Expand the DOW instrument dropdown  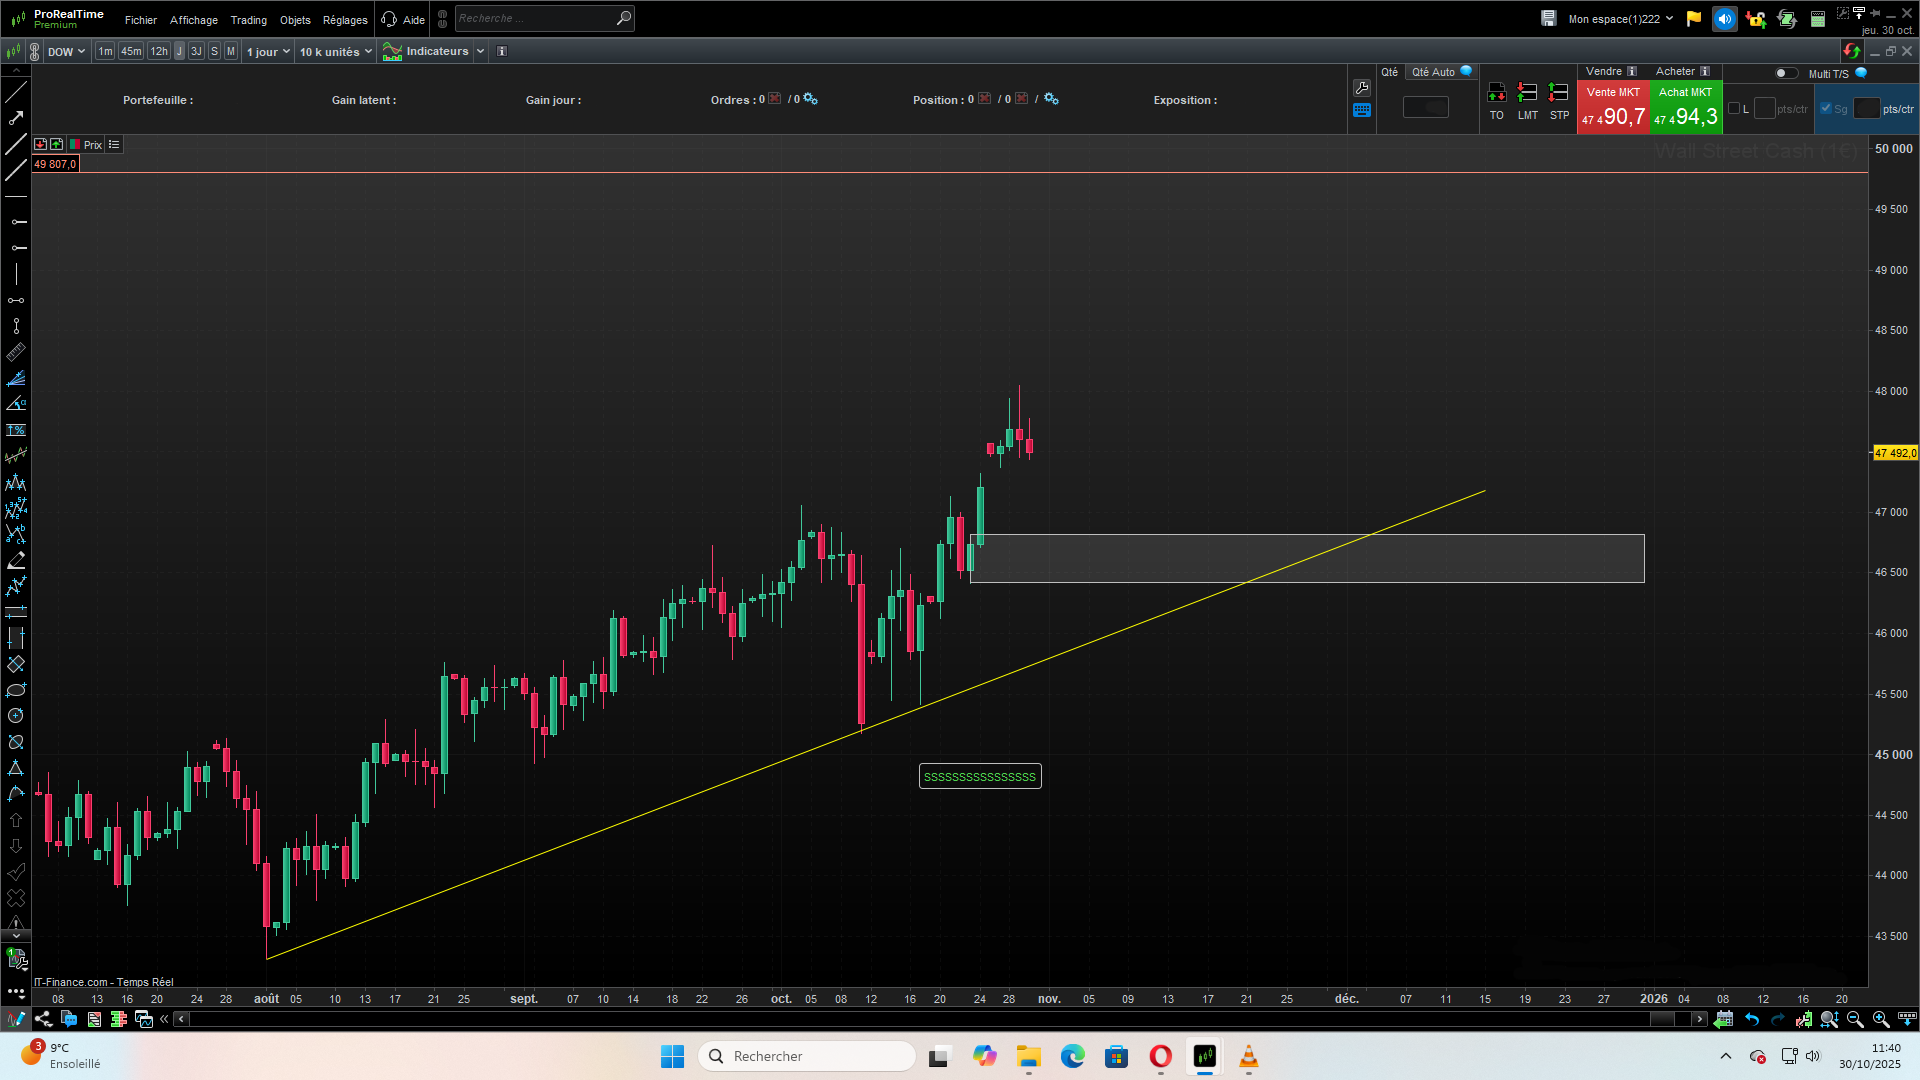pos(66,52)
